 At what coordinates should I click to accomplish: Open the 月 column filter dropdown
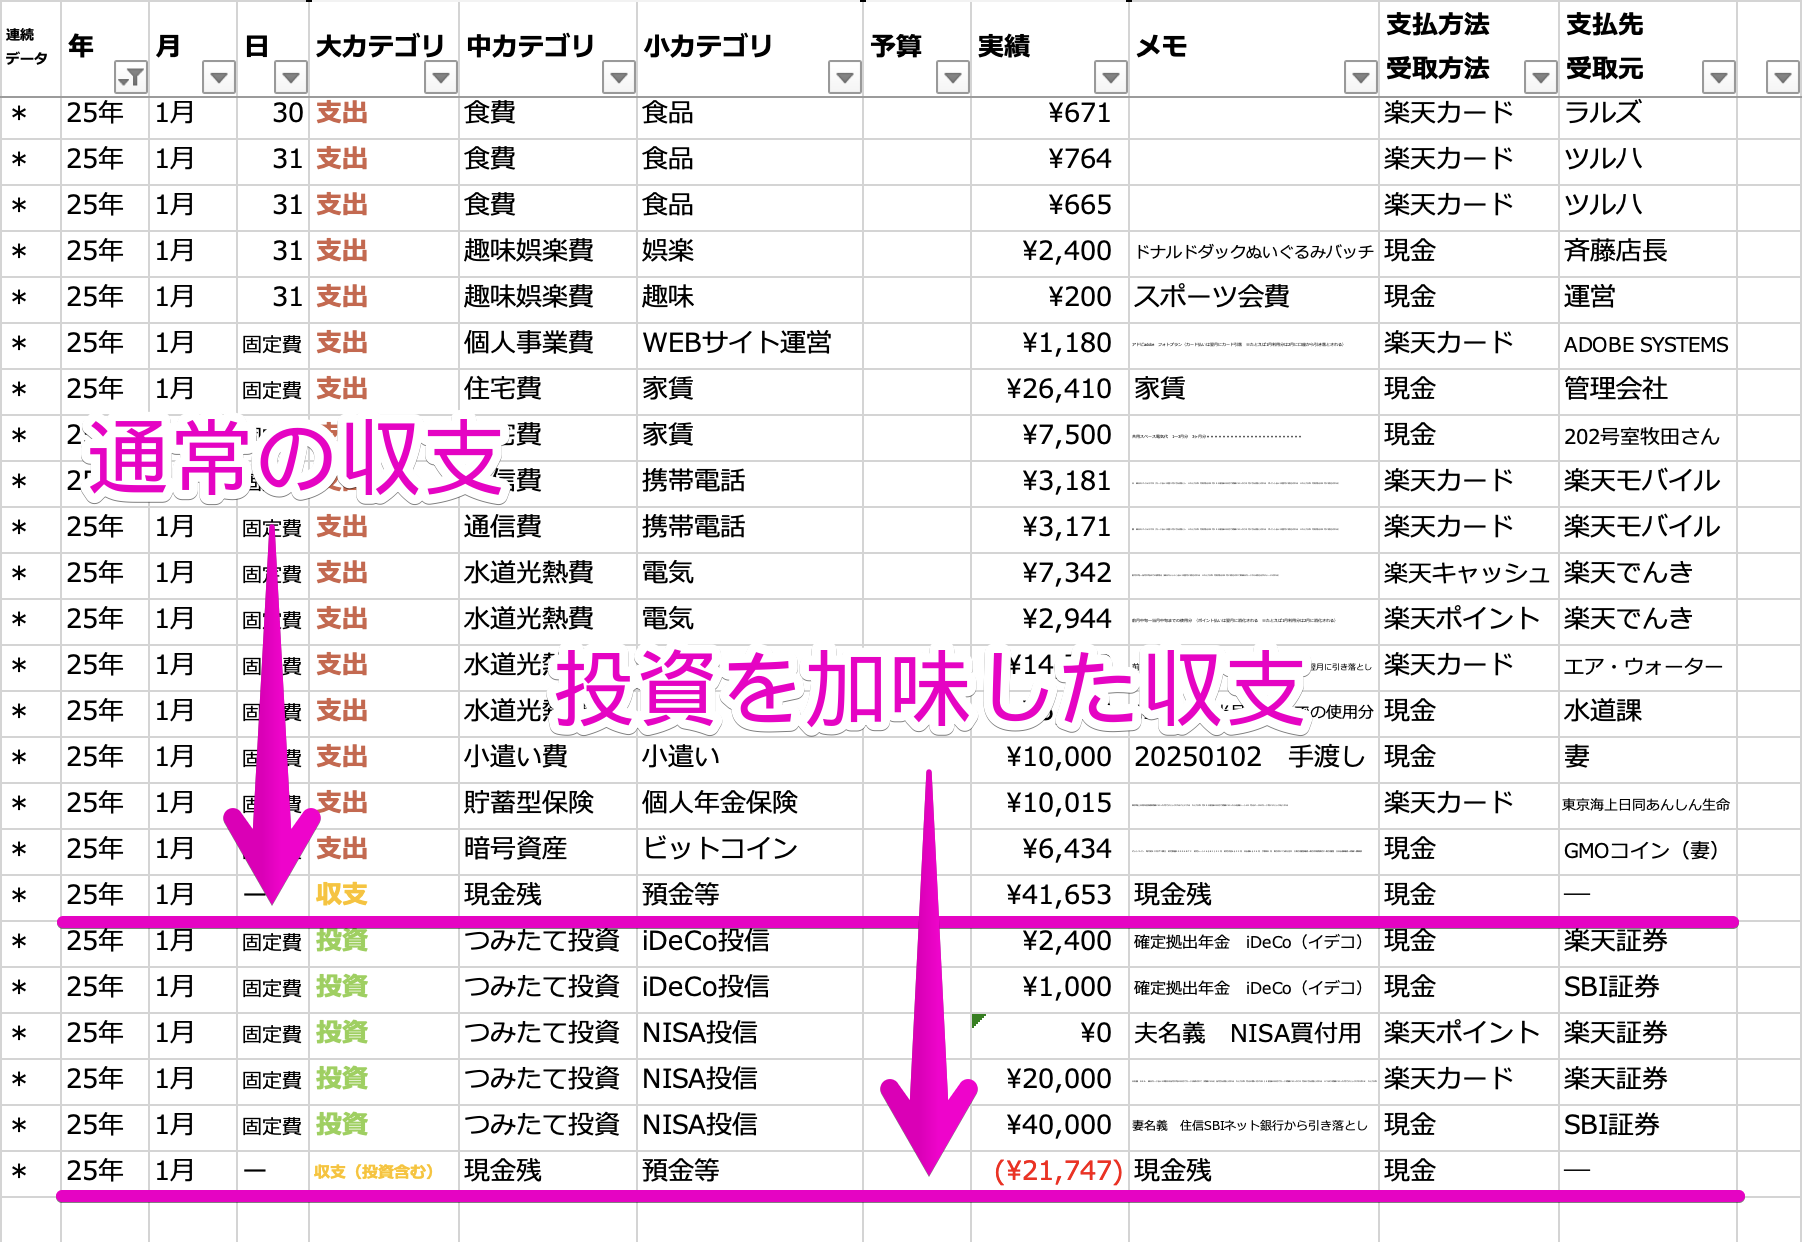(219, 77)
